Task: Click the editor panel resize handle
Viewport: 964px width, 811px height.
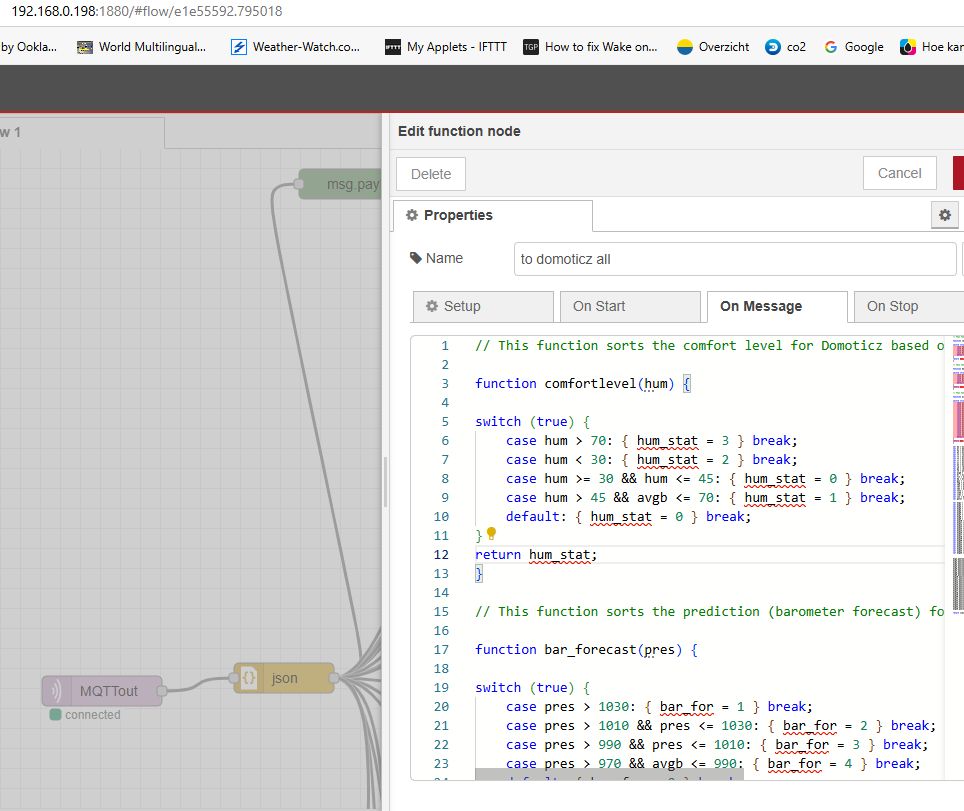Action: pyautogui.click(x=385, y=482)
